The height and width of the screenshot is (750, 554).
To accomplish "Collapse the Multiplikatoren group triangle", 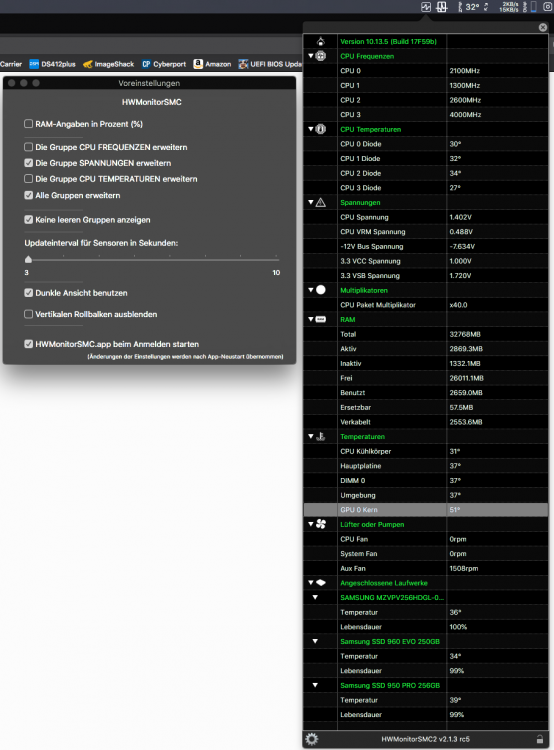I will 310,290.
